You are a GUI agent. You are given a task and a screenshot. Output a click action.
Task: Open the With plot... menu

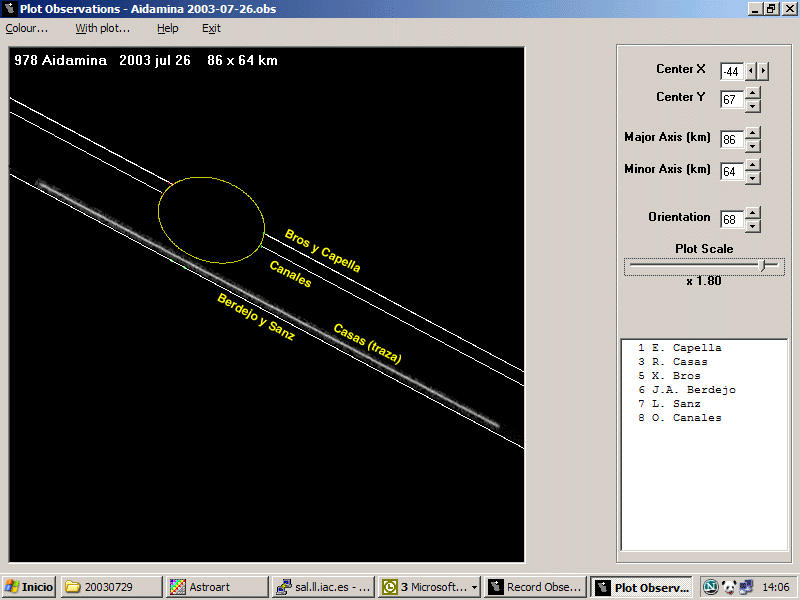pos(103,29)
